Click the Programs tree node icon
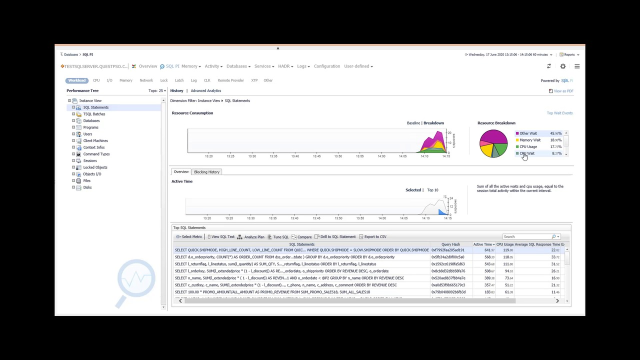Viewport: 640px width, 360px height. (x=79, y=127)
